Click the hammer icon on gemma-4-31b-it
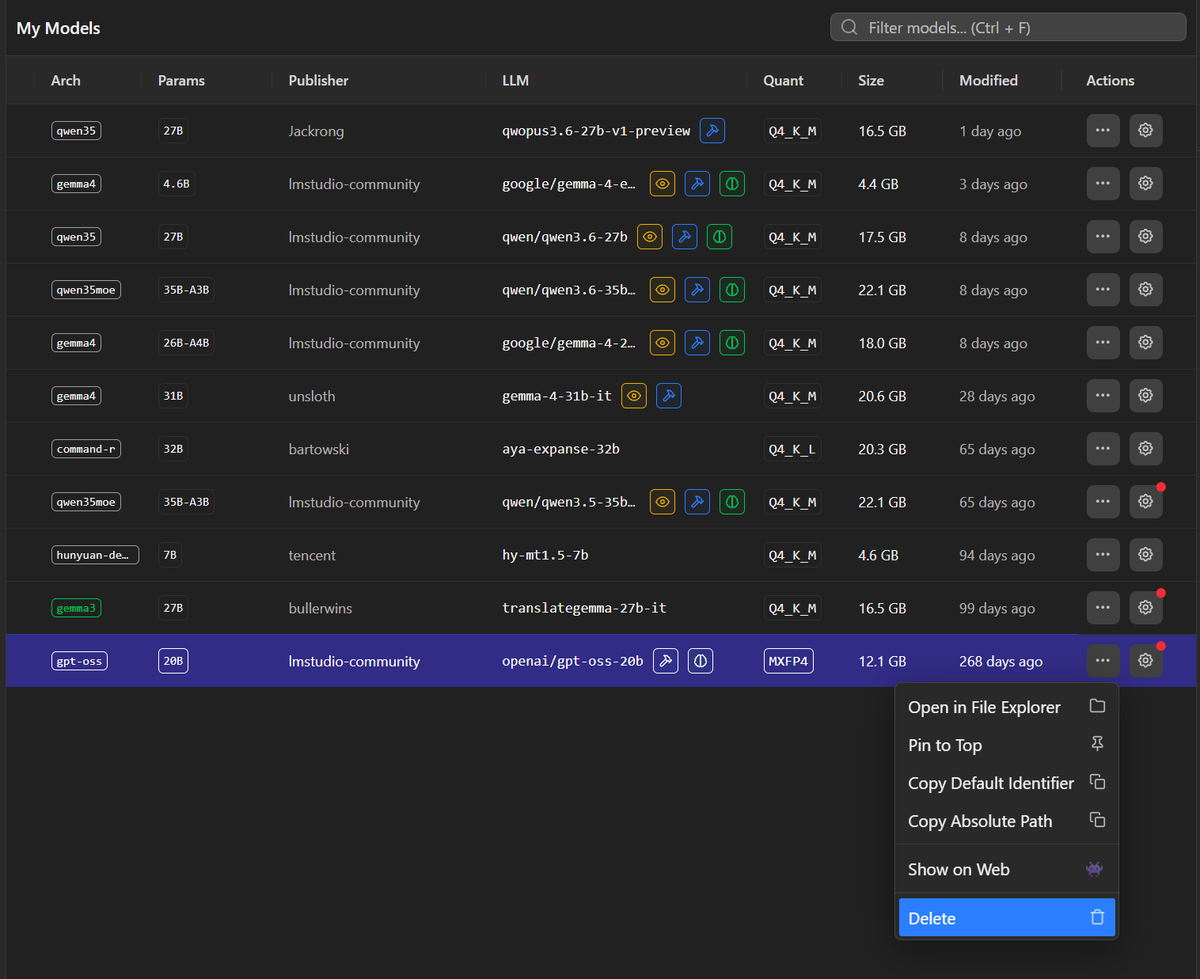The width and height of the screenshot is (1200, 979). (x=669, y=396)
